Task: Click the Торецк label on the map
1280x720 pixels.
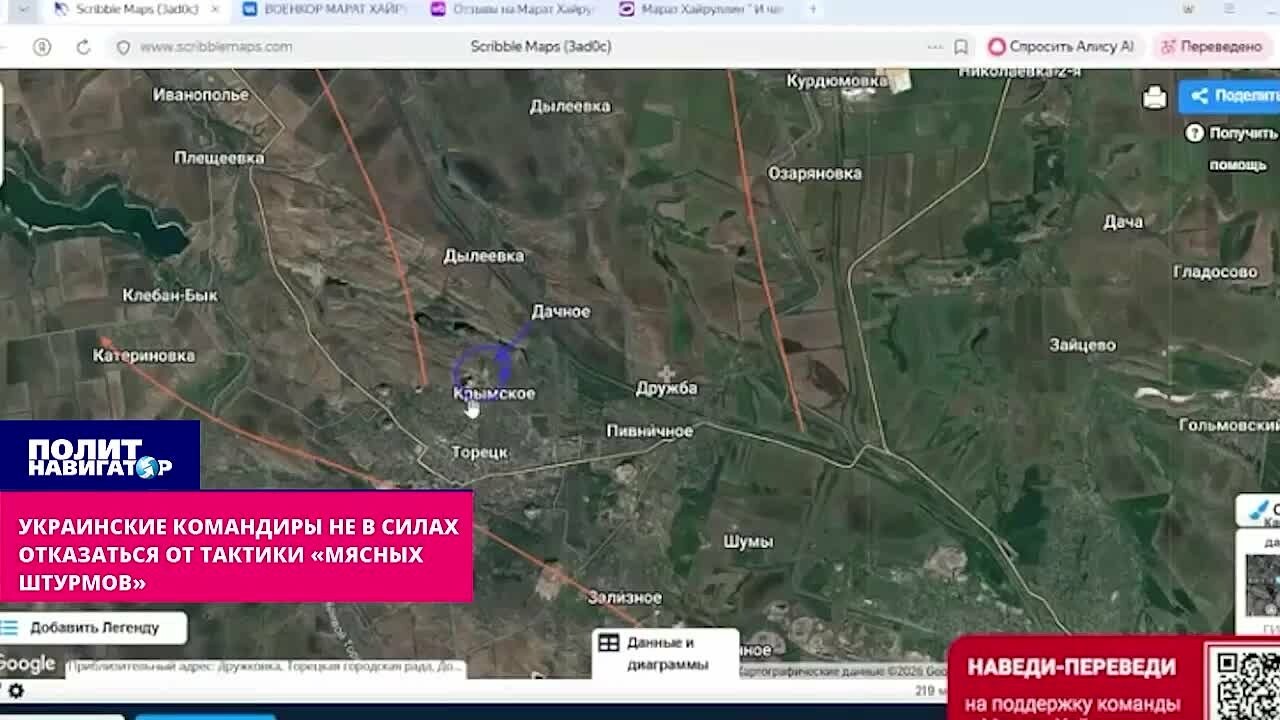Action: click(480, 452)
